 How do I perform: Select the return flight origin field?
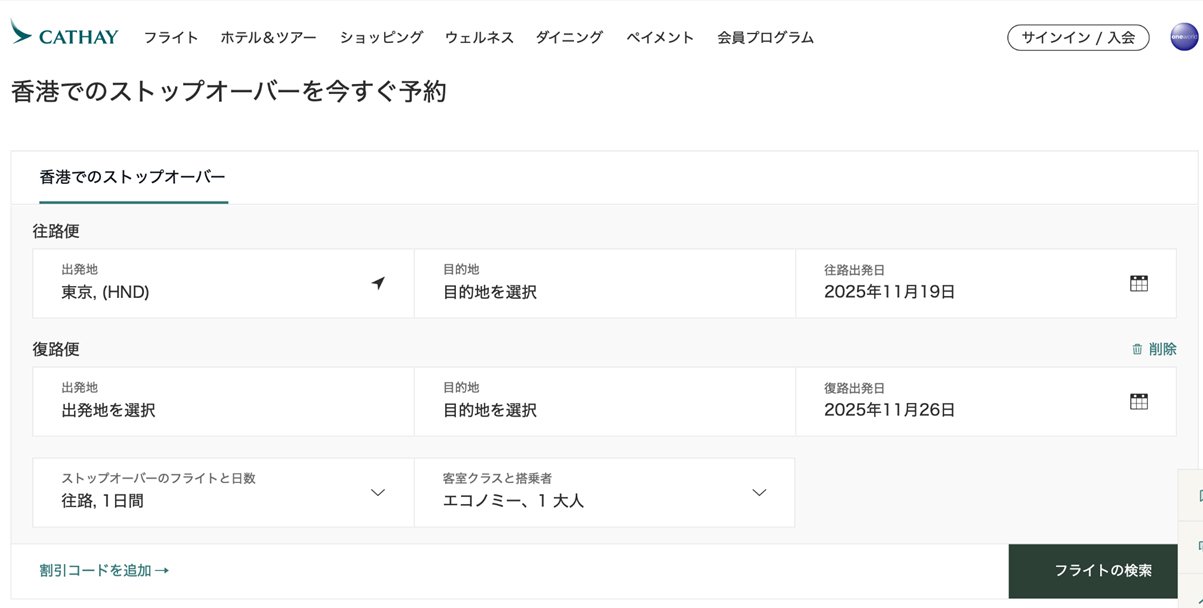tap(222, 401)
